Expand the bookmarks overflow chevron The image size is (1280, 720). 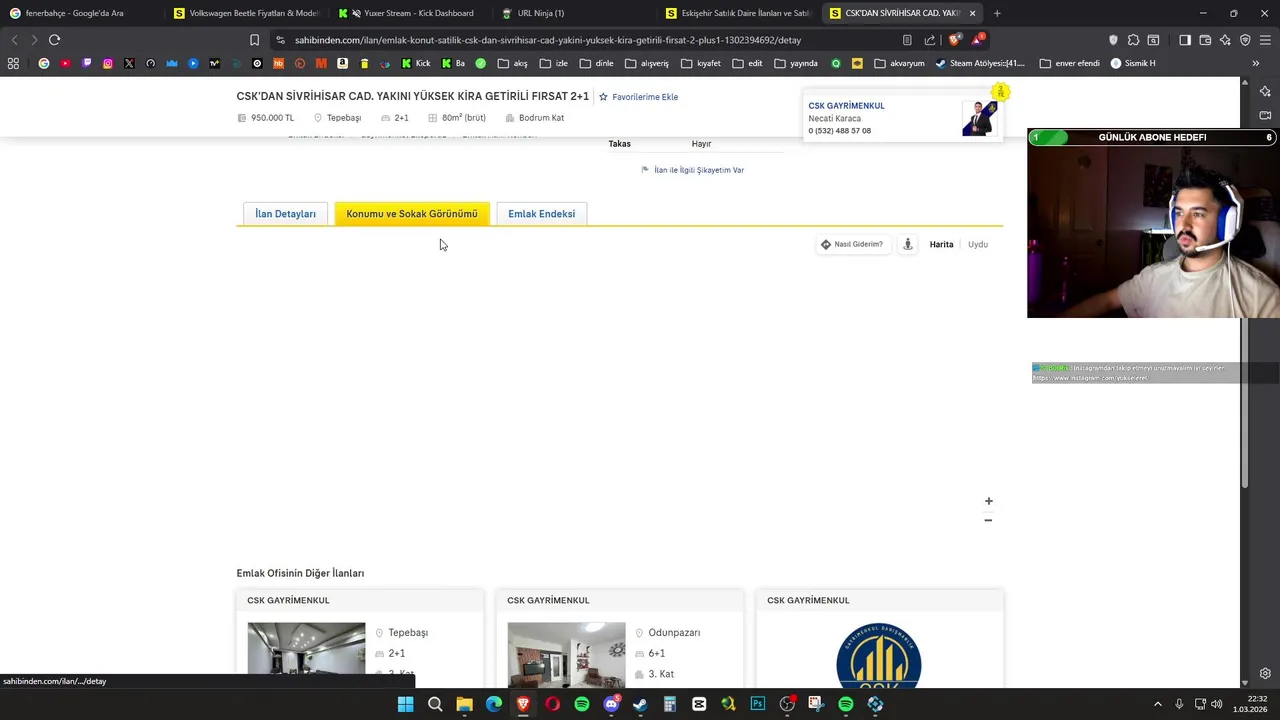pos(1256,63)
